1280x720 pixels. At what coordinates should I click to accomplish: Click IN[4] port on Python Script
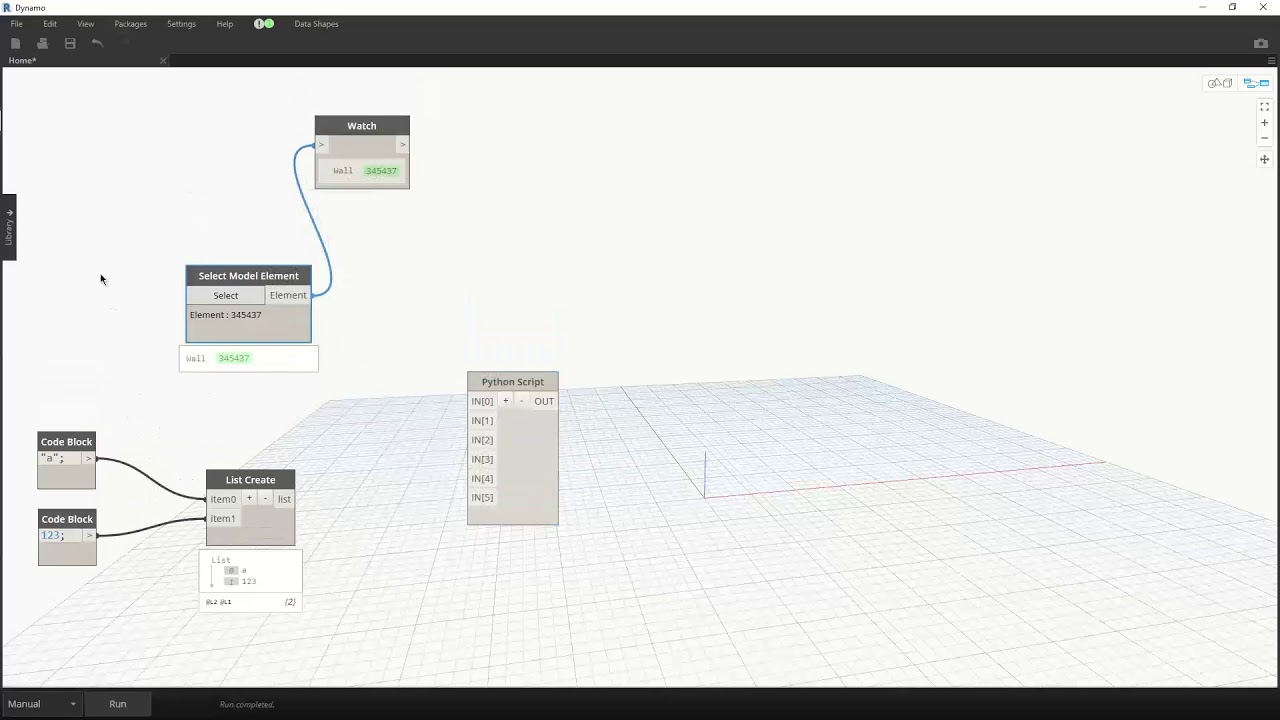pos(482,478)
